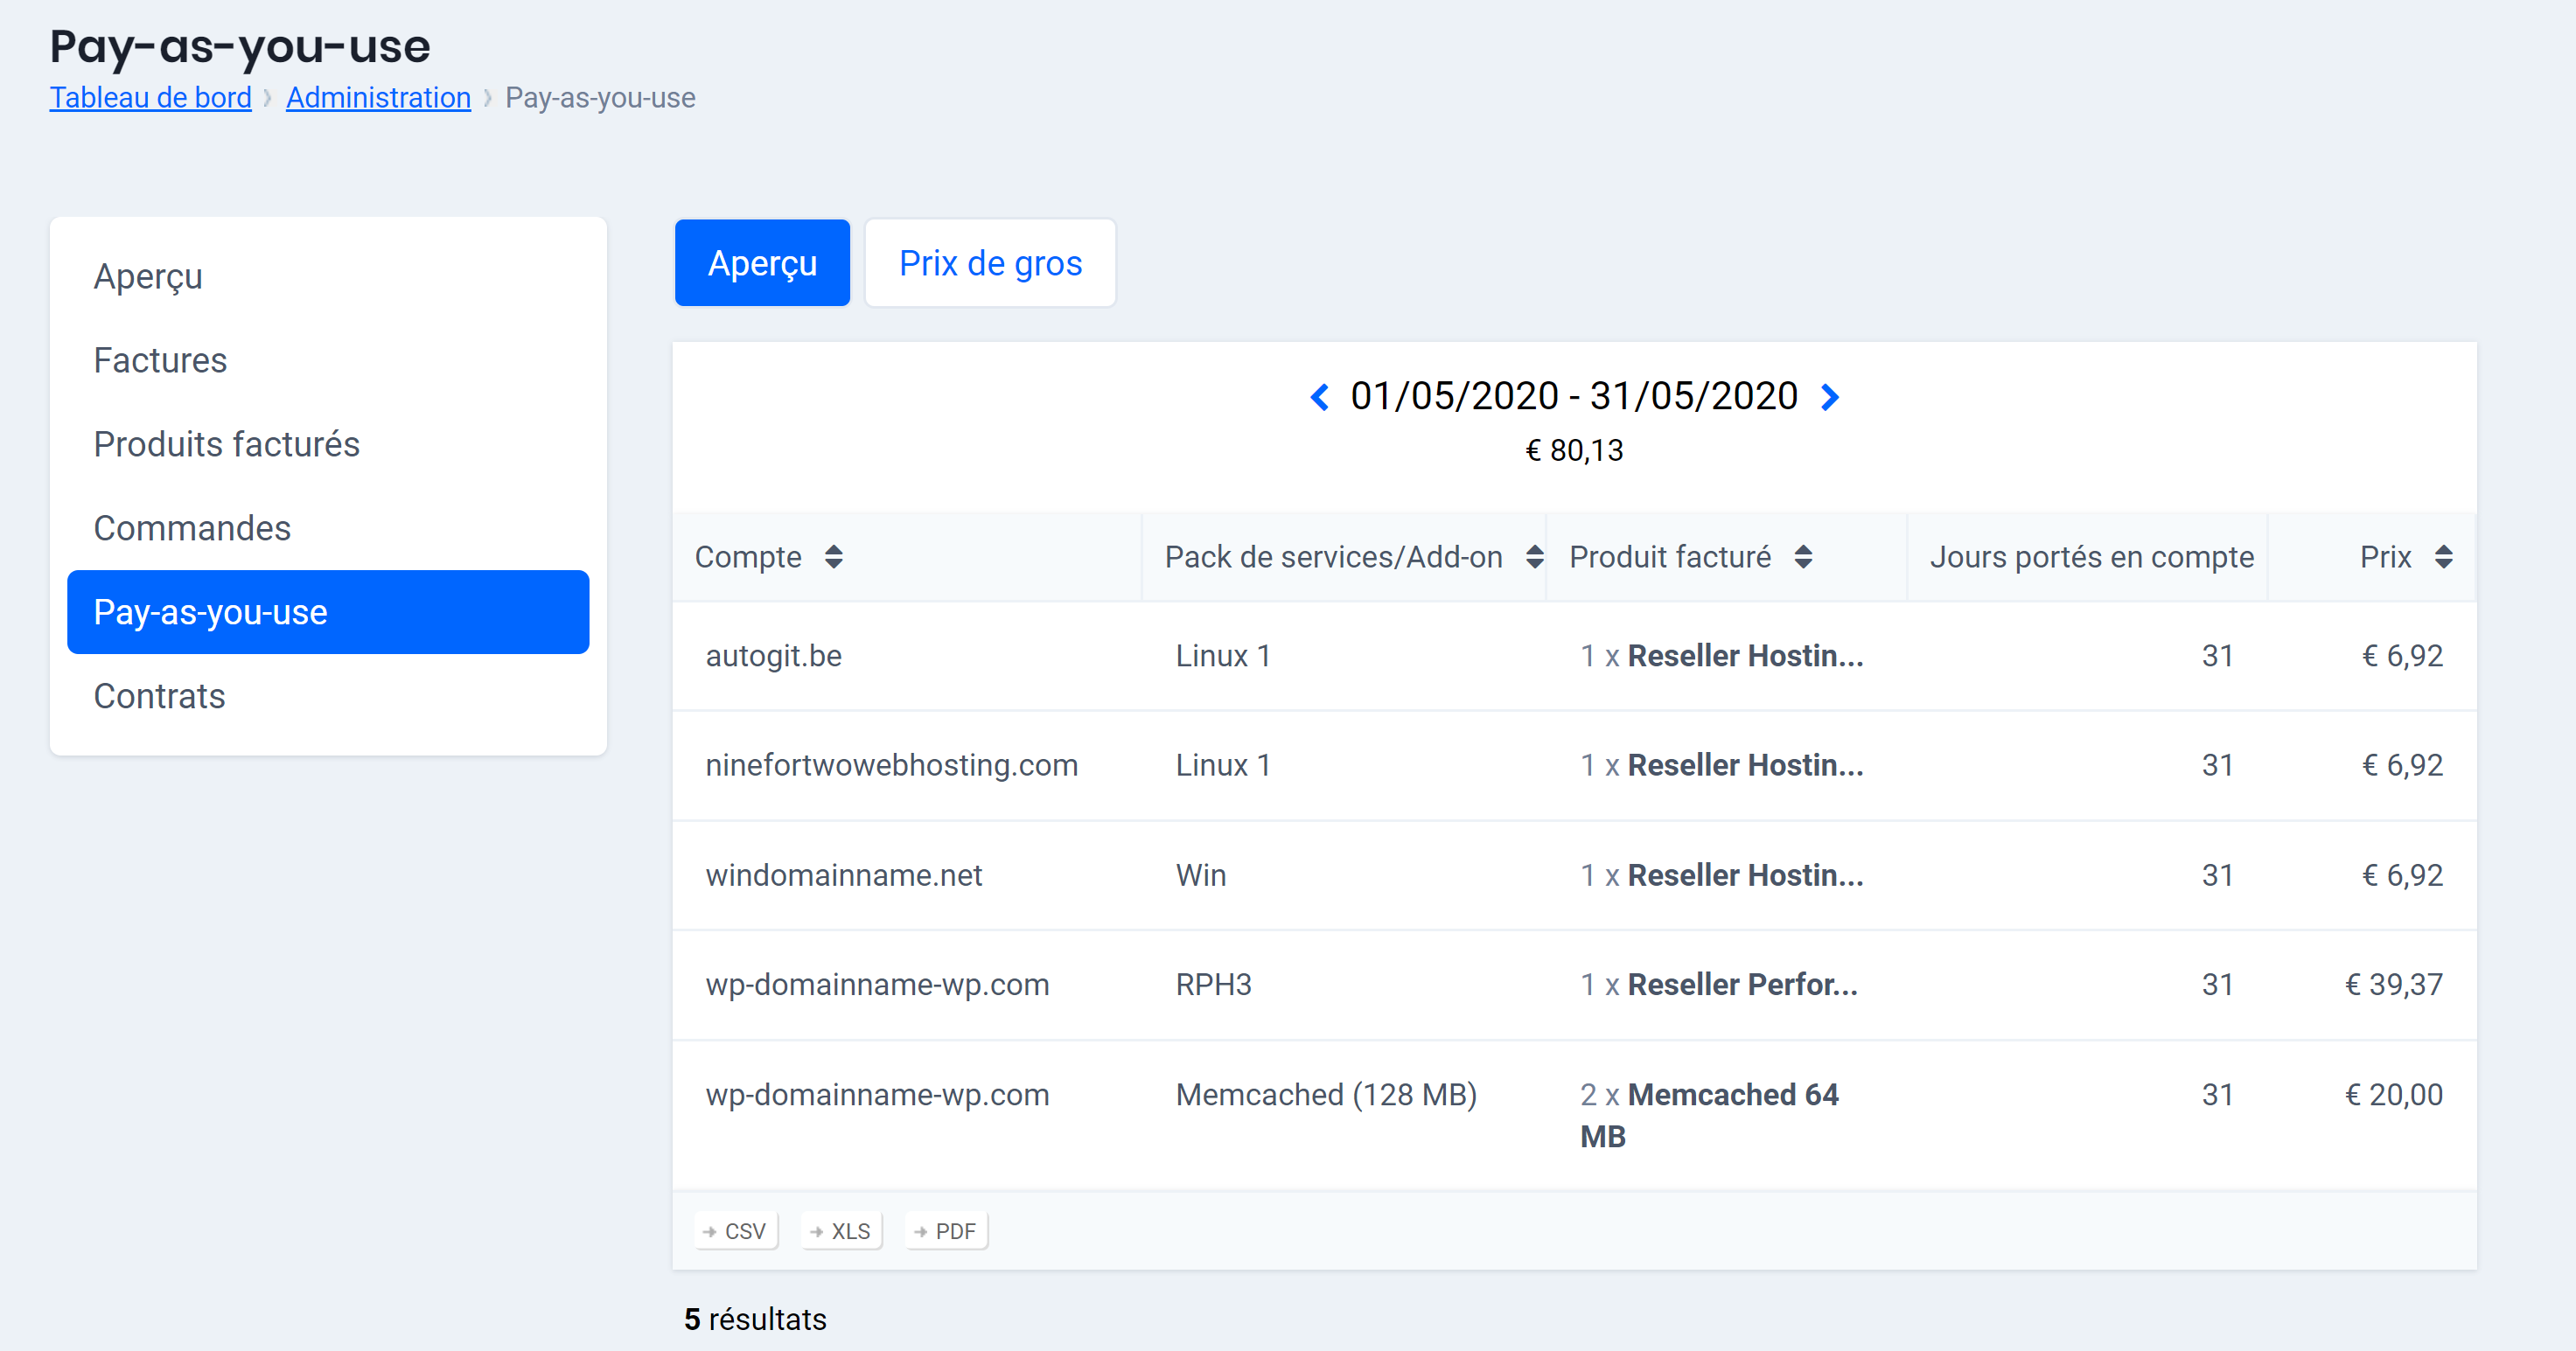Go to previous billing period arrow
2576x1351 pixels.
click(x=1319, y=397)
